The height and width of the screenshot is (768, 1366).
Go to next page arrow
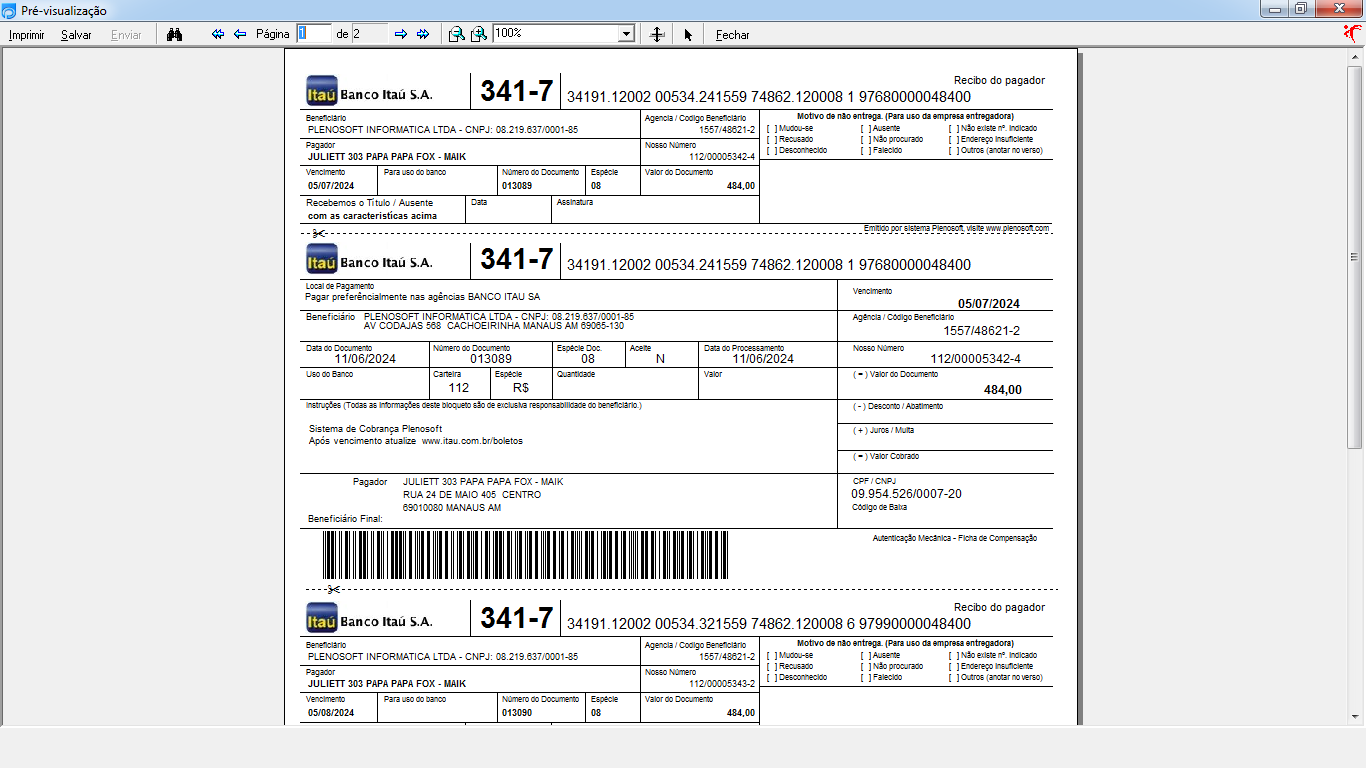point(401,34)
